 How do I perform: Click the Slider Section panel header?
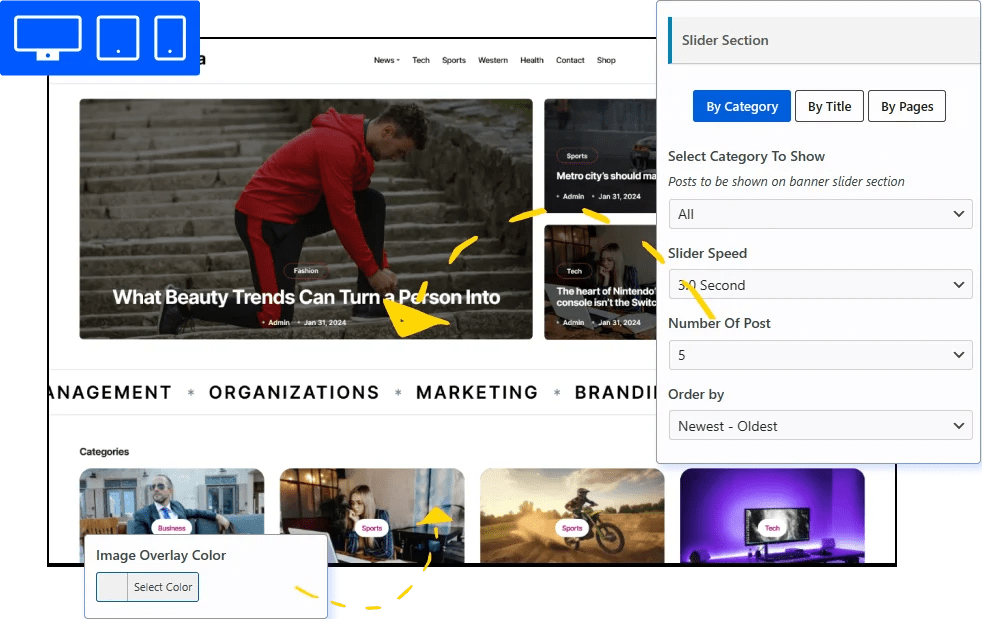tap(824, 40)
